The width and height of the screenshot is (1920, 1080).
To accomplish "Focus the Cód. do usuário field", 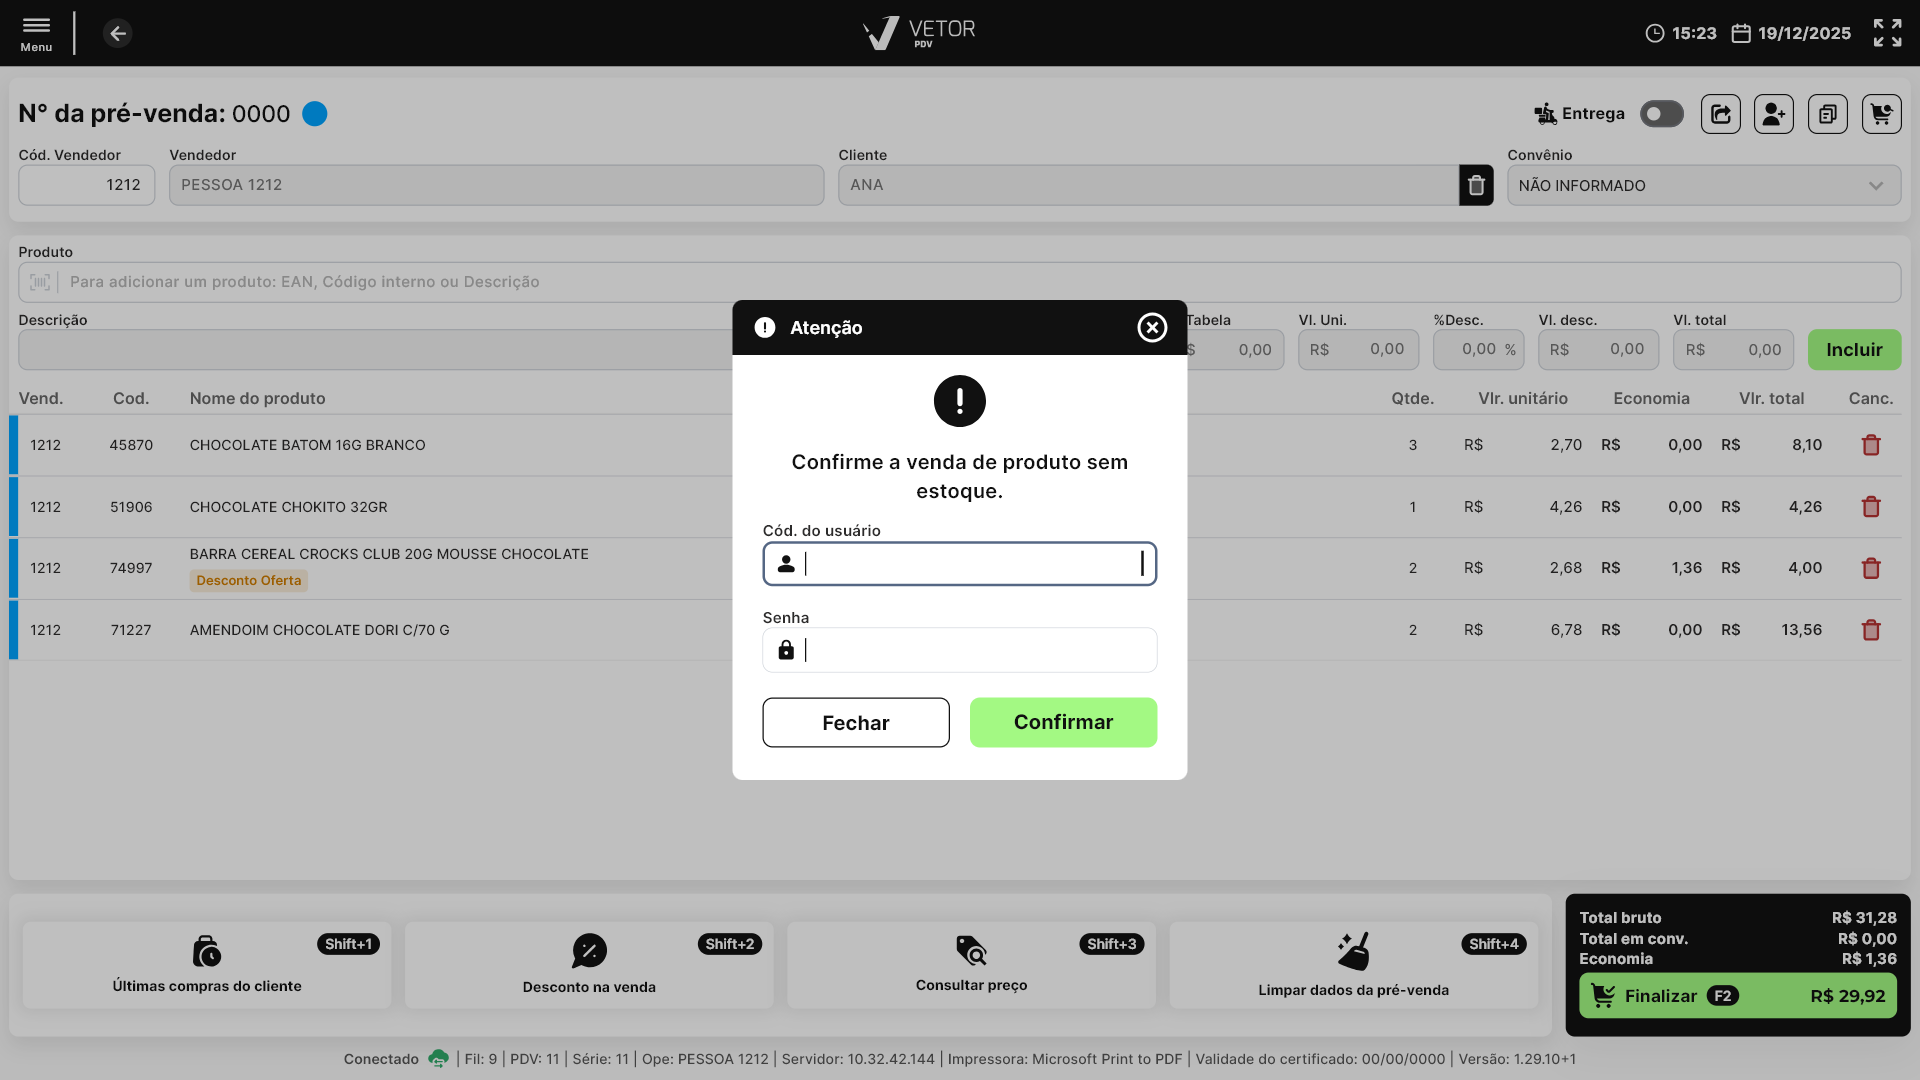I will [x=970, y=564].
